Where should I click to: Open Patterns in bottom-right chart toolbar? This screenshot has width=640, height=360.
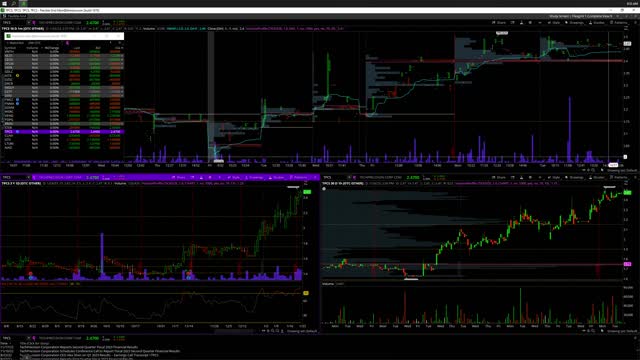[x=619, y=178]
